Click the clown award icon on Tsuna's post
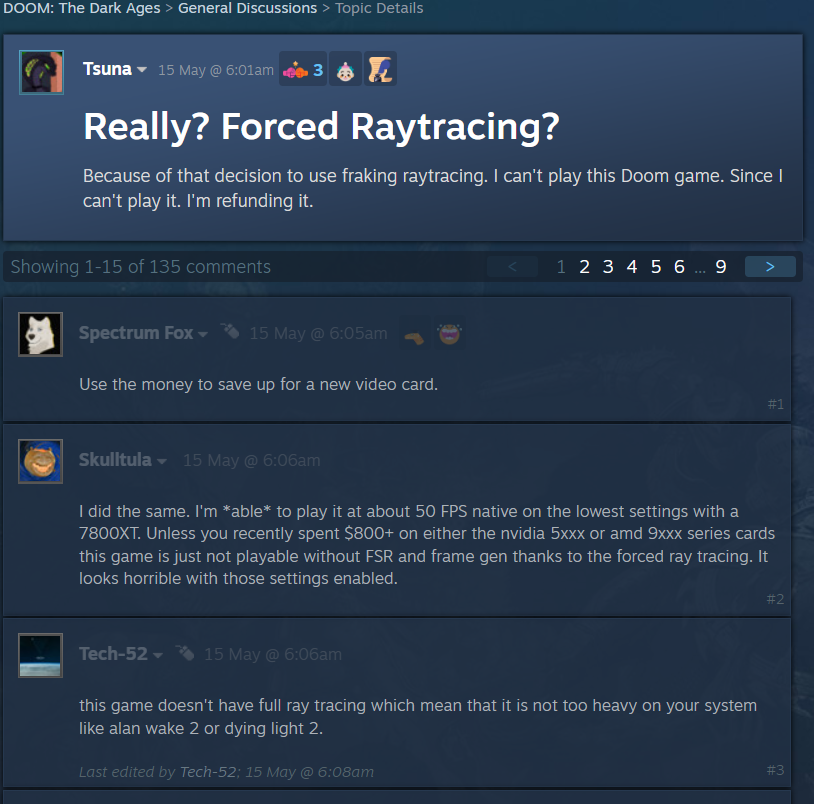The width and height of the screenshot is (814, 804). [345, 69]
